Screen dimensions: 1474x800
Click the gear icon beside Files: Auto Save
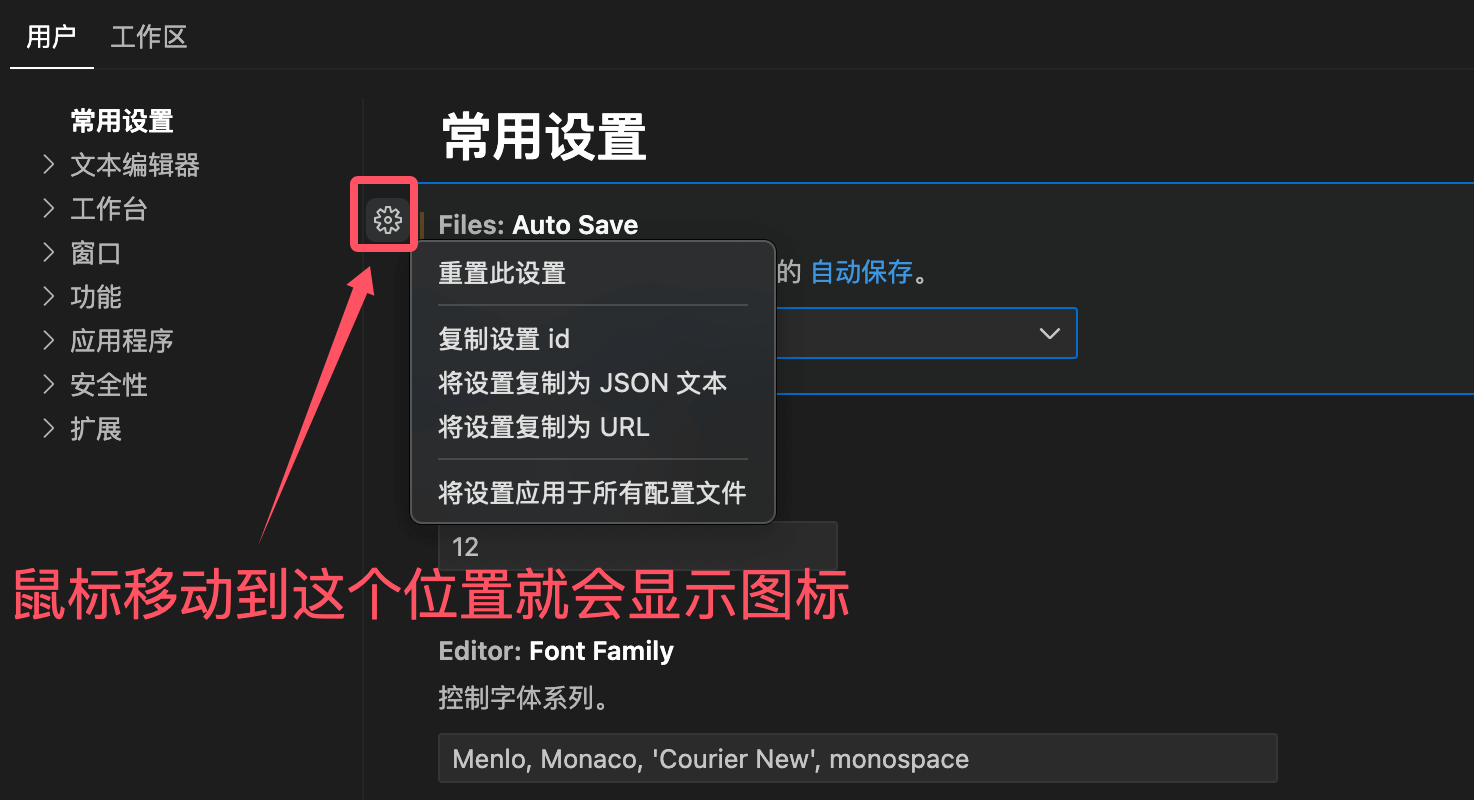(x=387, y=220)
